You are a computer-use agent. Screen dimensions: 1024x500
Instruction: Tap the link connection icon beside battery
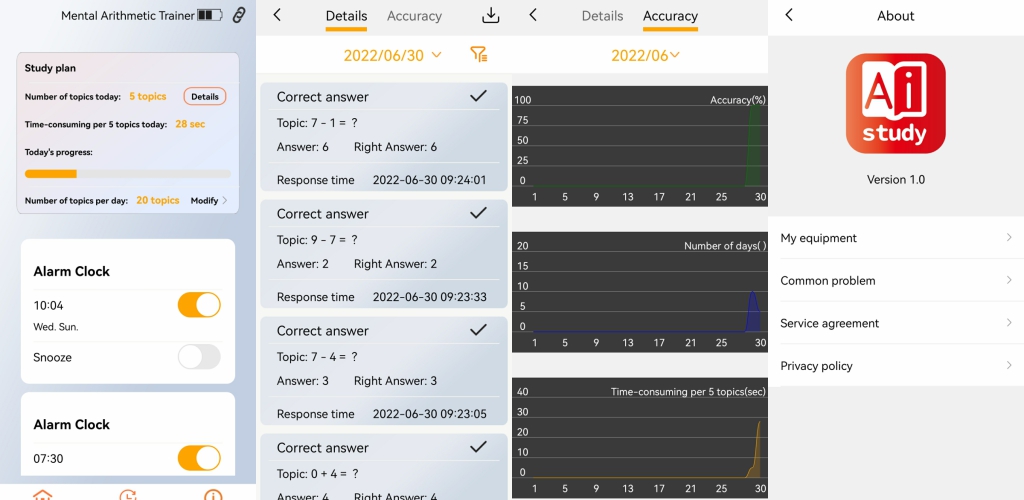(x=239, y=15)
